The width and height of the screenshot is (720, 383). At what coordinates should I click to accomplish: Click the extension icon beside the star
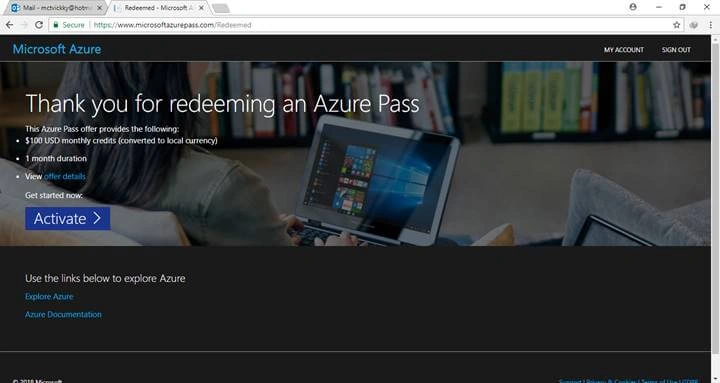click(x=694, y=25)
